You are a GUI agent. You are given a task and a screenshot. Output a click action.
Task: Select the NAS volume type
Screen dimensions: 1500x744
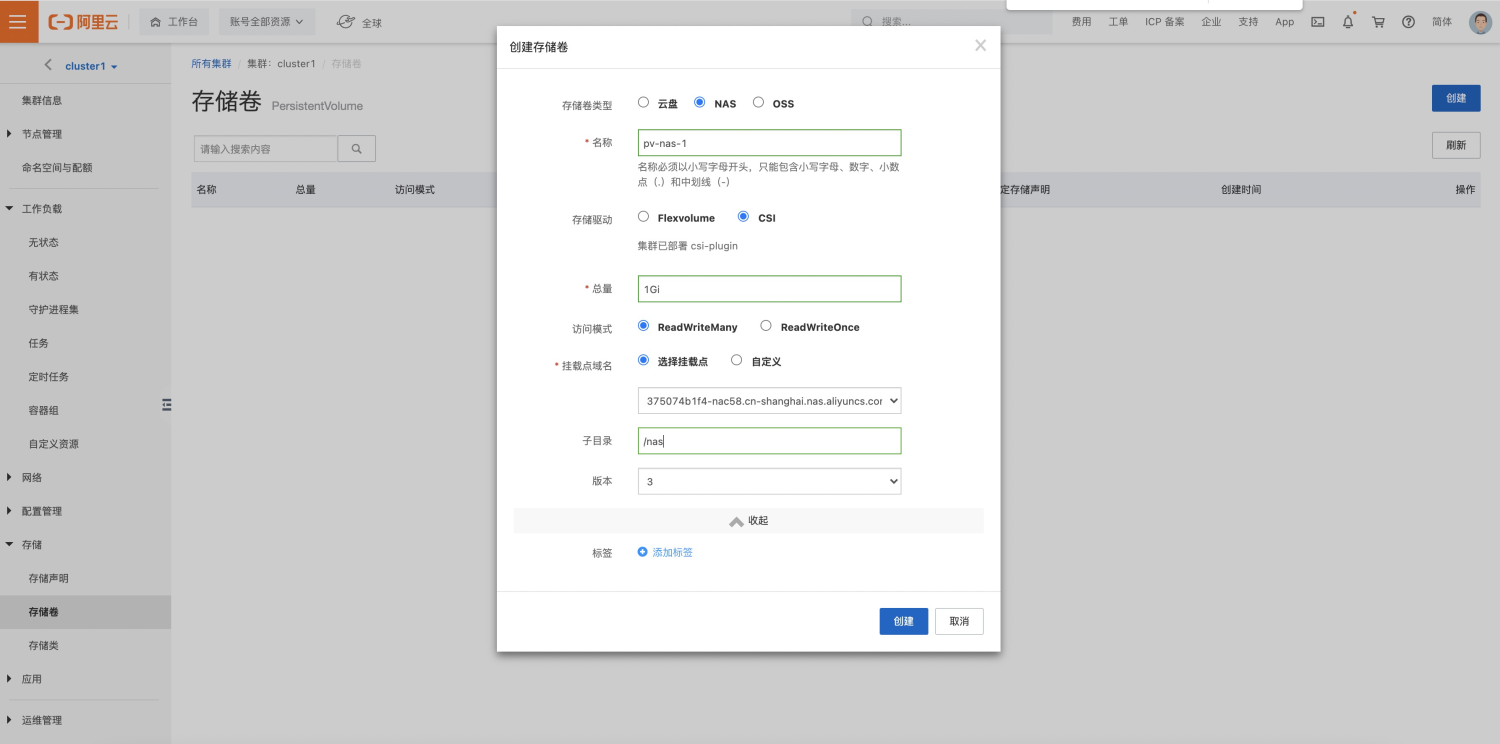click(700, 102)
